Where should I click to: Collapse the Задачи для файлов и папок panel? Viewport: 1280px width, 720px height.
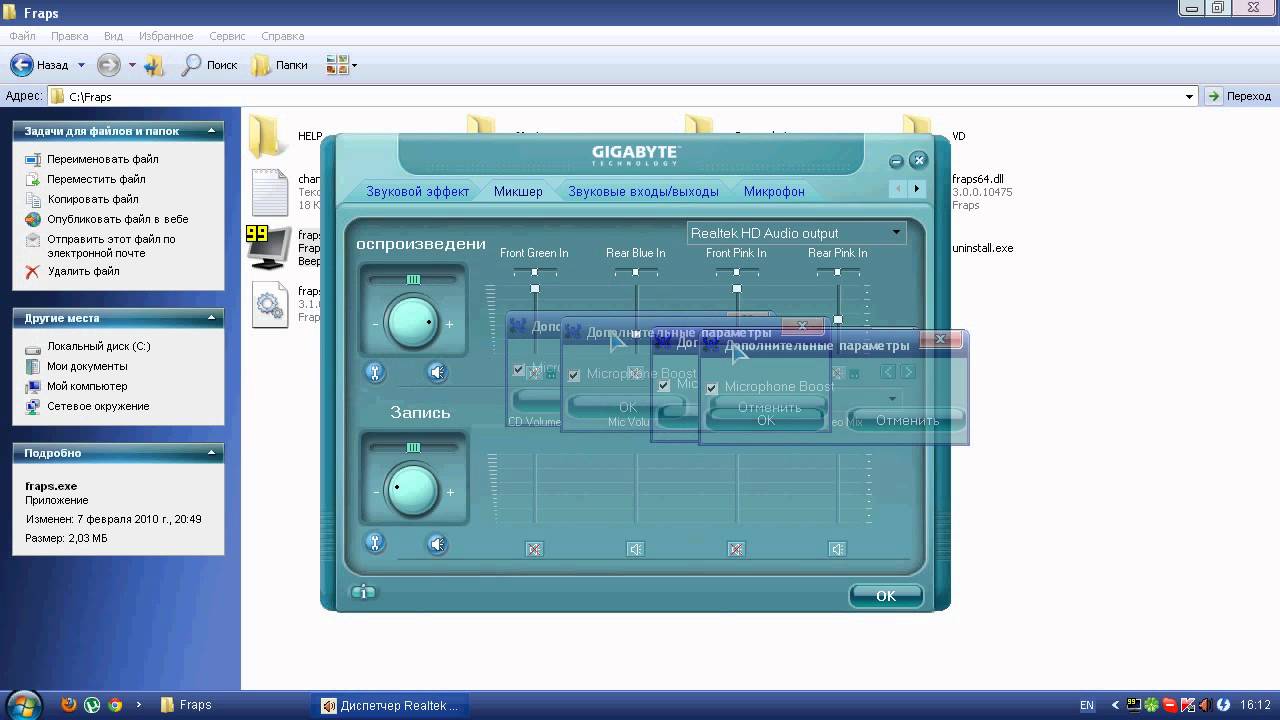point(211,131)
